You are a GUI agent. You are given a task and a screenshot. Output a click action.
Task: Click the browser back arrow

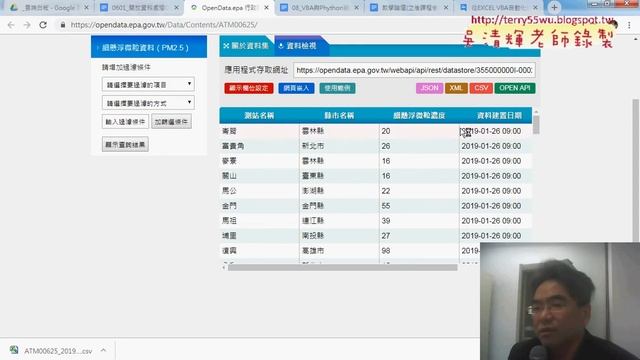[11, 25]
